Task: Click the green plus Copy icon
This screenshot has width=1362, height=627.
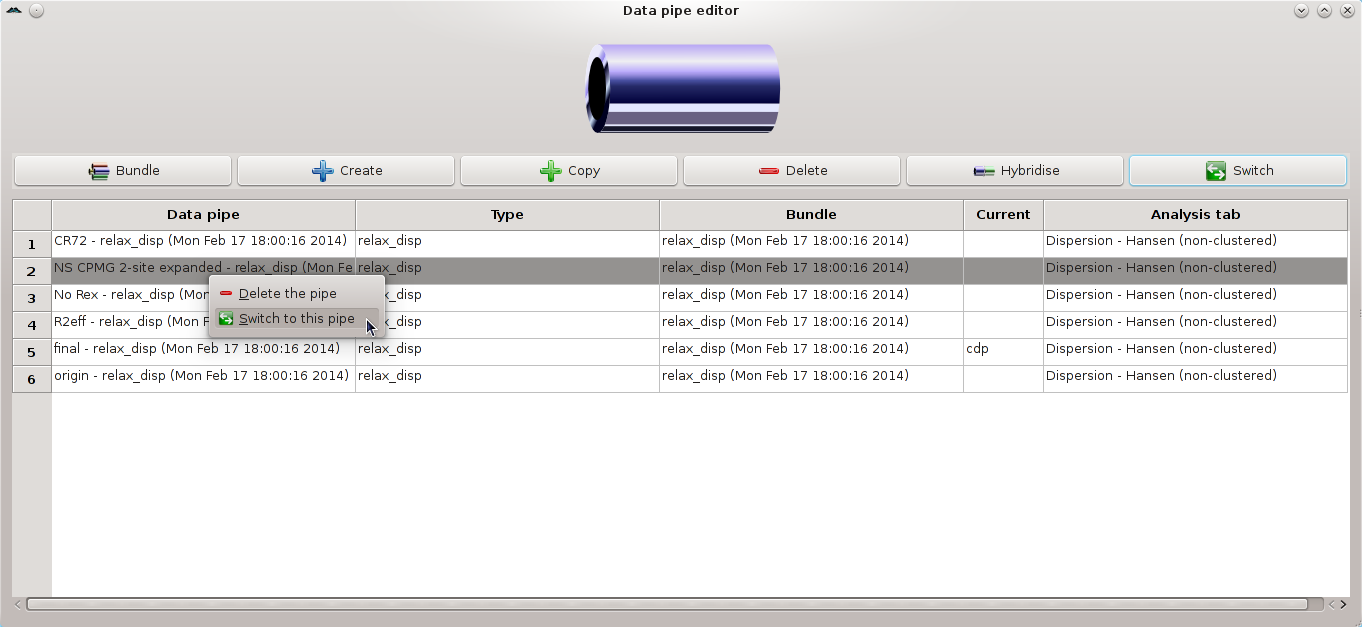Action: [550, 171]
